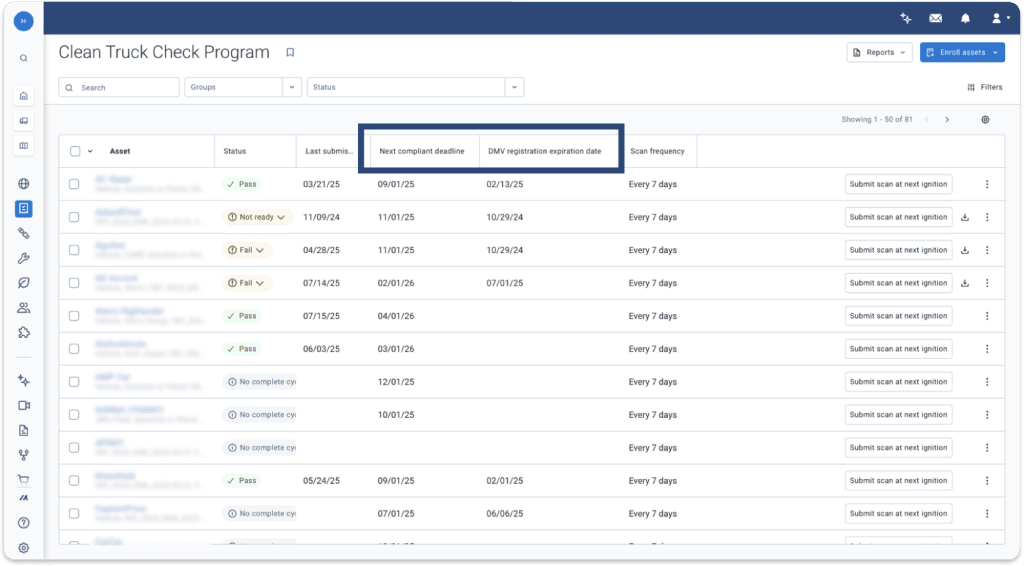The height and width of the screenshot is (566, 1024).
Task: Check the checkbox for the first asset row
Action: [x=75, y=184]
